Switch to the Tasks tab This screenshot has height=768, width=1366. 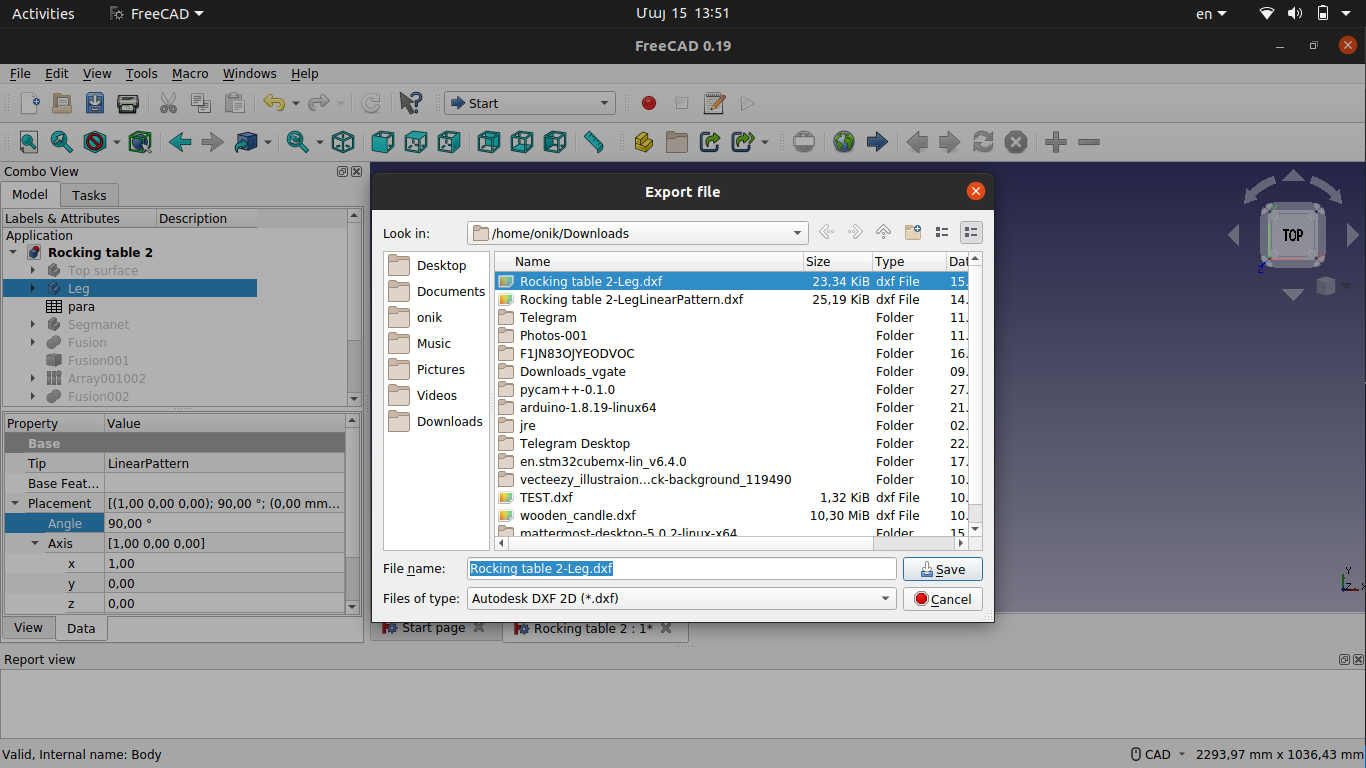click(89, 195)
